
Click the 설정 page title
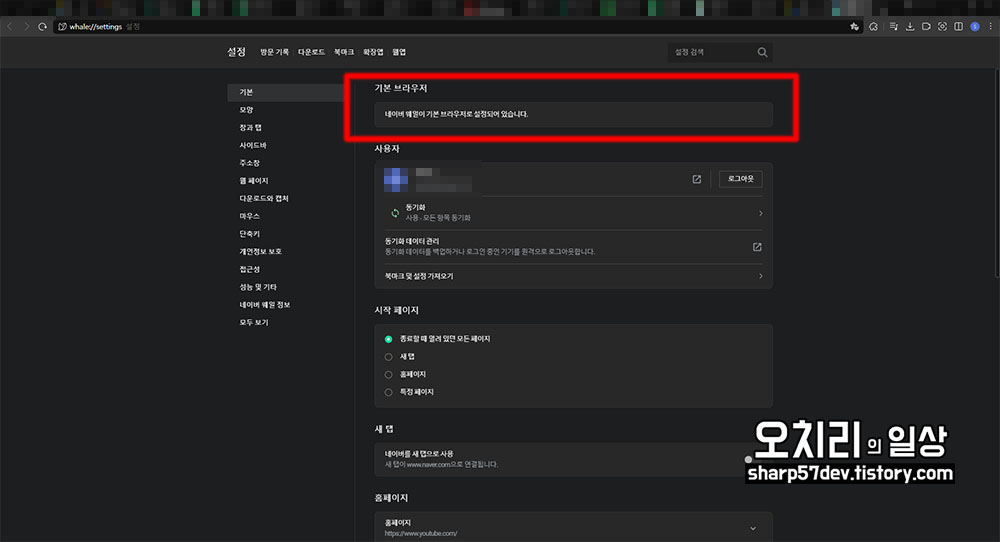(237, 52)
